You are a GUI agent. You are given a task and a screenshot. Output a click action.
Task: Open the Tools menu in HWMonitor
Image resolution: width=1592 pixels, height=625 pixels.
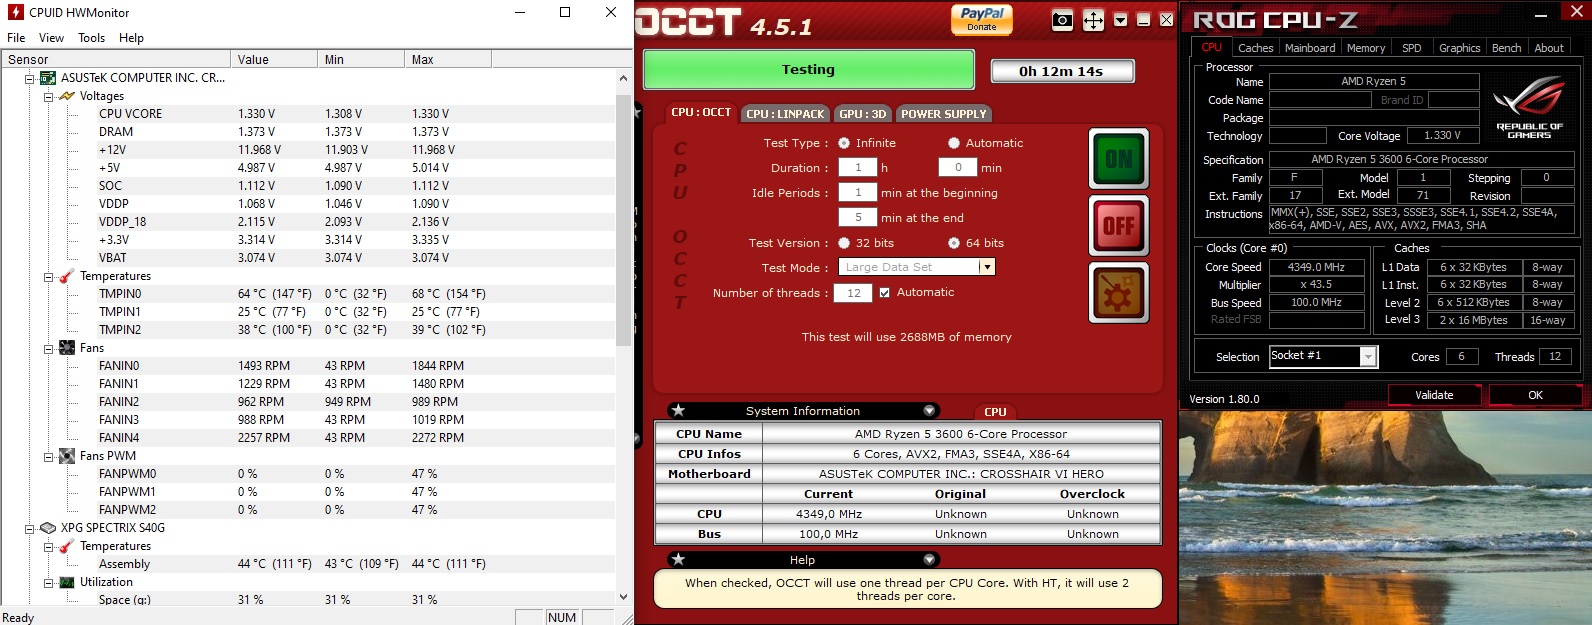[91, 38]
